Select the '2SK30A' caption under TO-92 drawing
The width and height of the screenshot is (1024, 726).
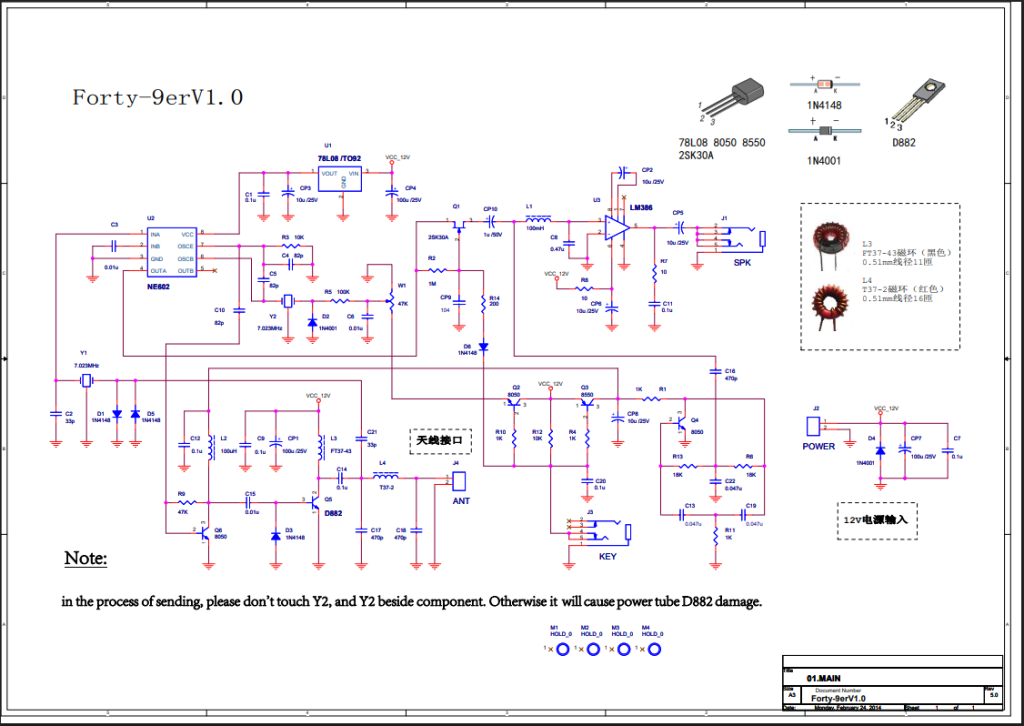(696, 155)
